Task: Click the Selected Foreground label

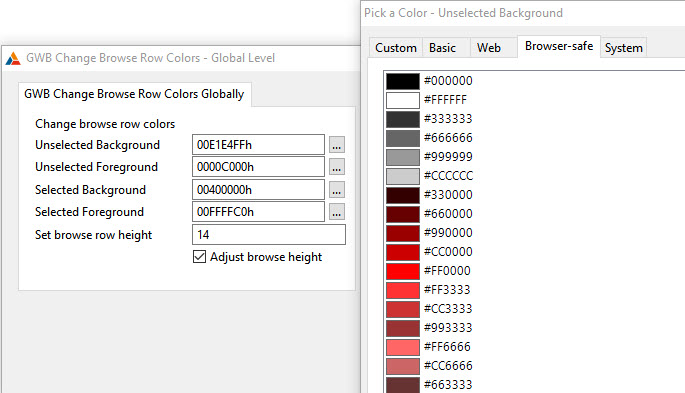Action: click(89, 212)
